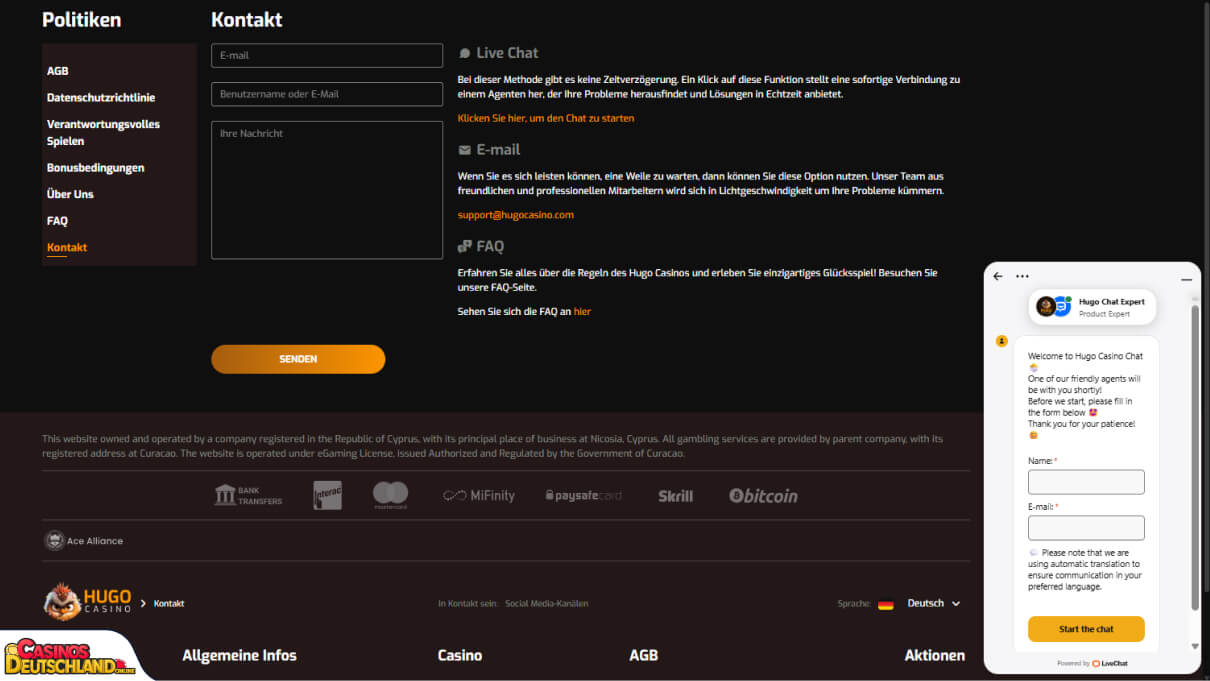
Task: Open the AGB menu item in Politiken
Action: 58,71
